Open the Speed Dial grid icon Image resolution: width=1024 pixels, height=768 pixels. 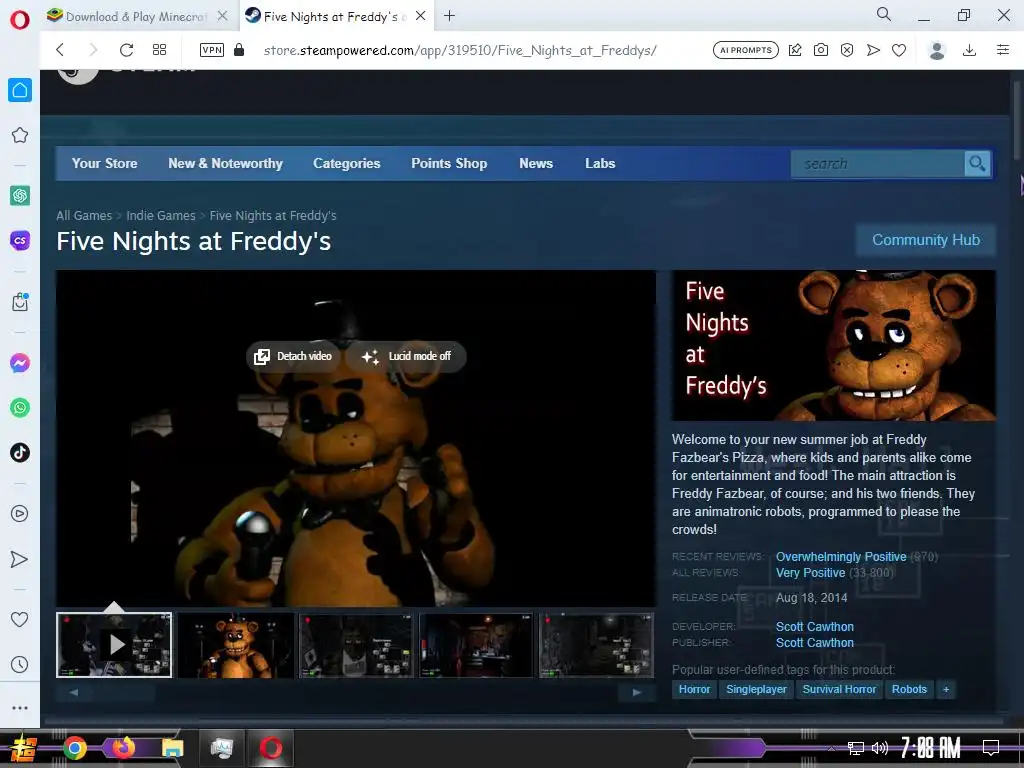click(x=159, y=50)
